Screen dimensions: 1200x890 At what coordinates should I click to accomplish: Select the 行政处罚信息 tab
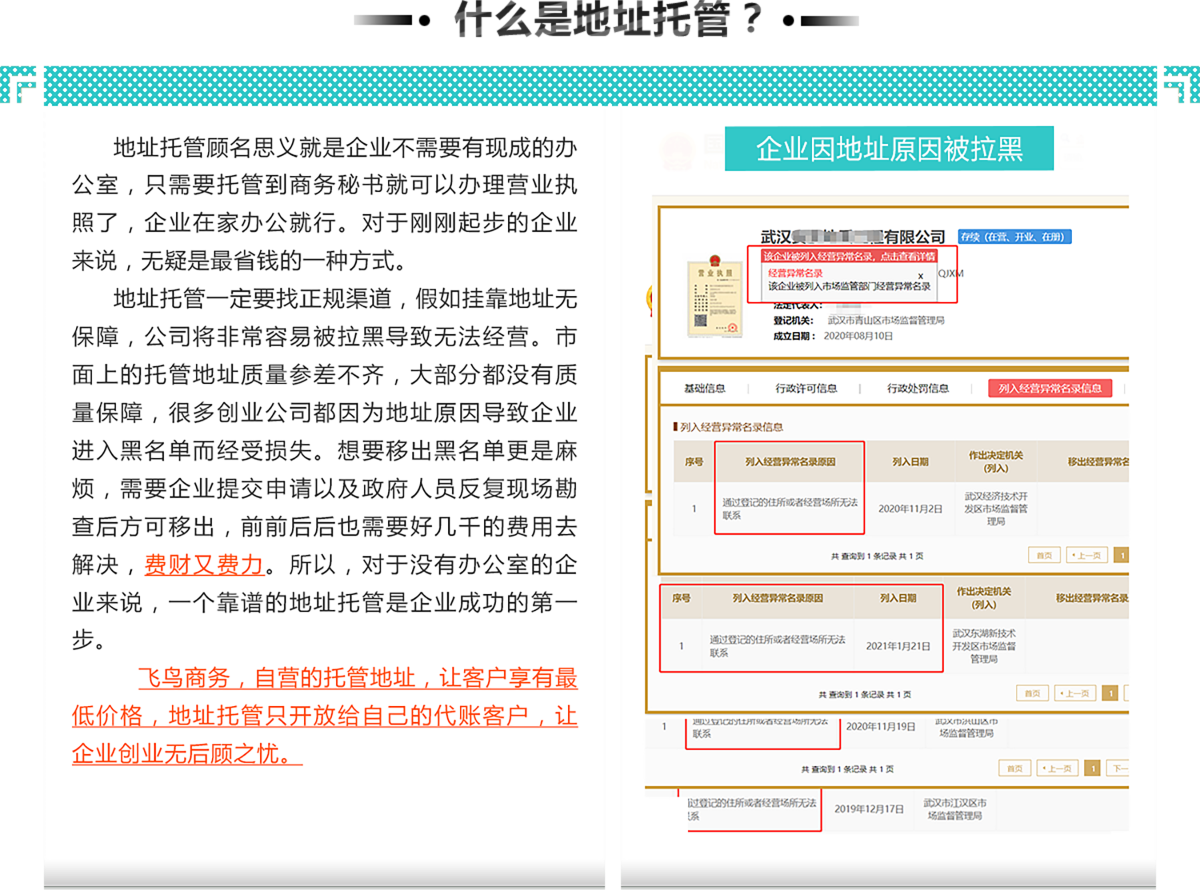click(917, 388)
